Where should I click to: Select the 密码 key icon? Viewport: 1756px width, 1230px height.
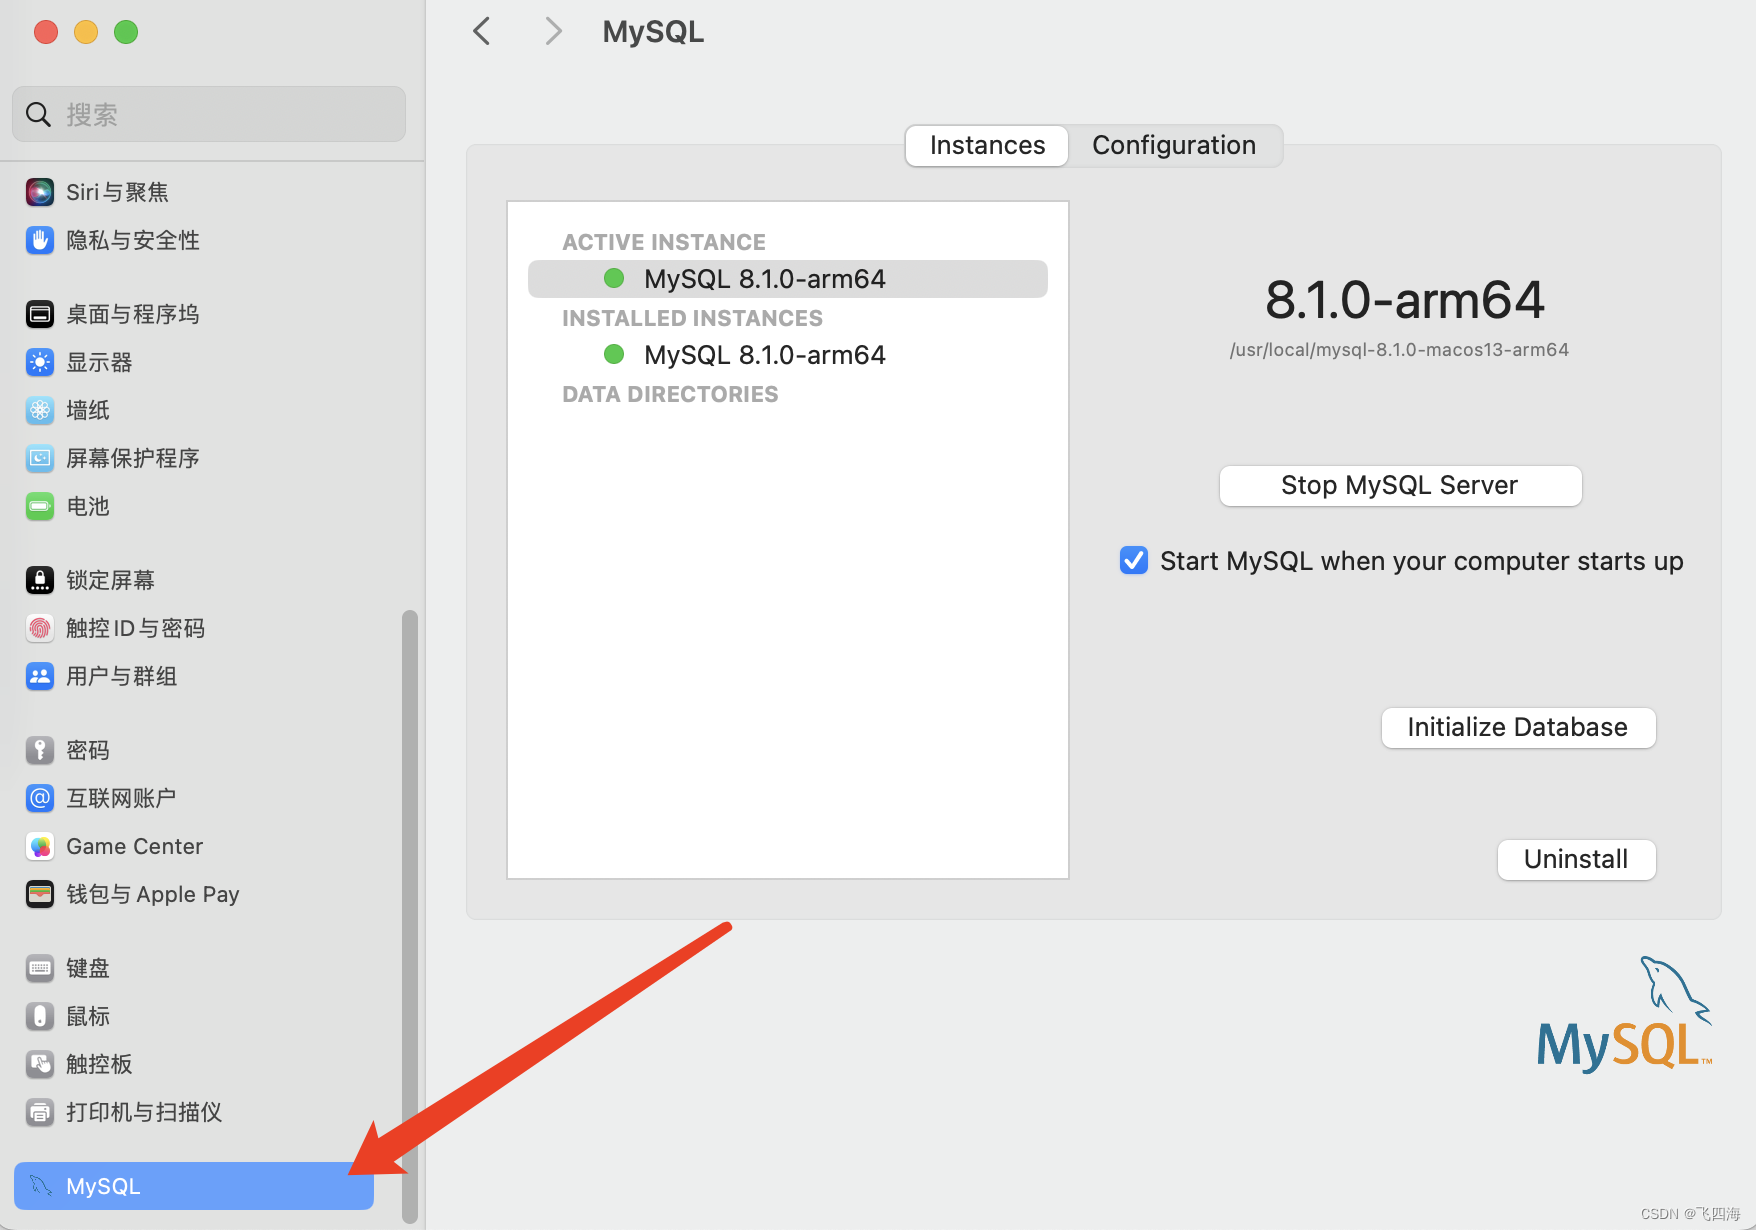coord(40,750)
